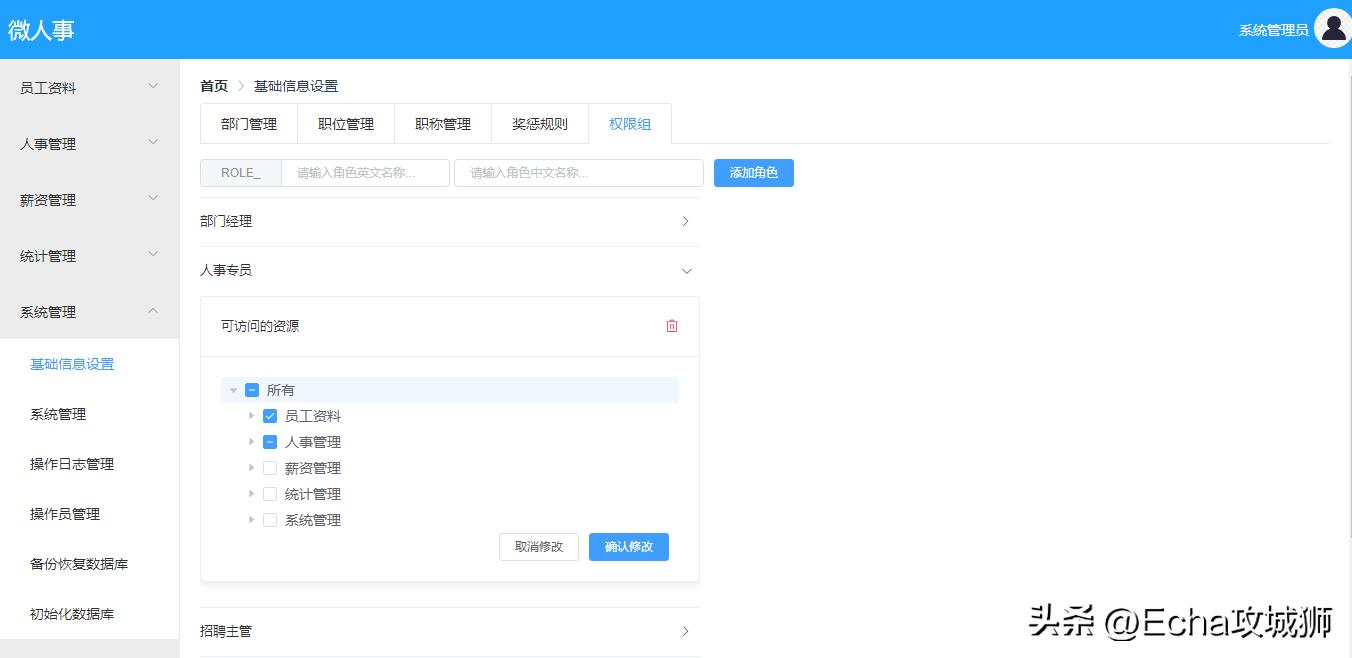This screenshot has width=1352, height=658.
Task: Check the 统计管理 checkbox
Action: coord(270,493)
